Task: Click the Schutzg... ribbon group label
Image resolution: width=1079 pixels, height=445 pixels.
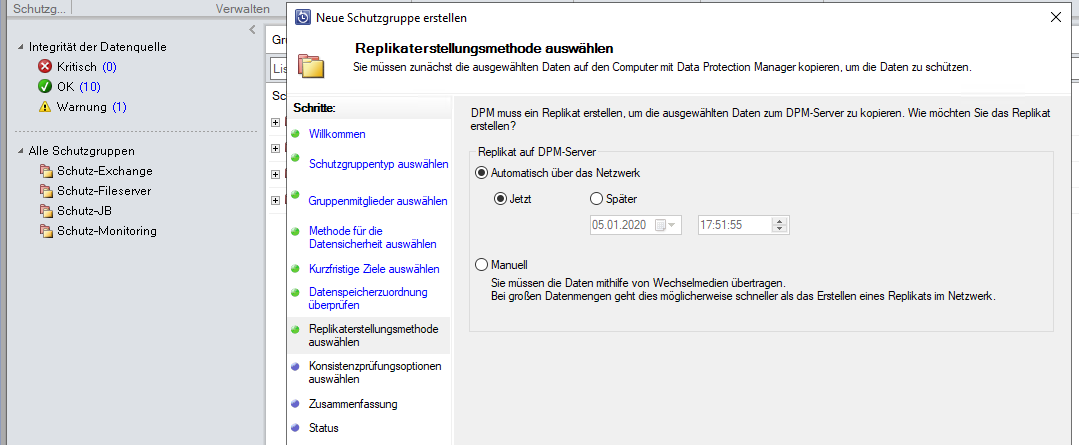Action: point(39,8)
